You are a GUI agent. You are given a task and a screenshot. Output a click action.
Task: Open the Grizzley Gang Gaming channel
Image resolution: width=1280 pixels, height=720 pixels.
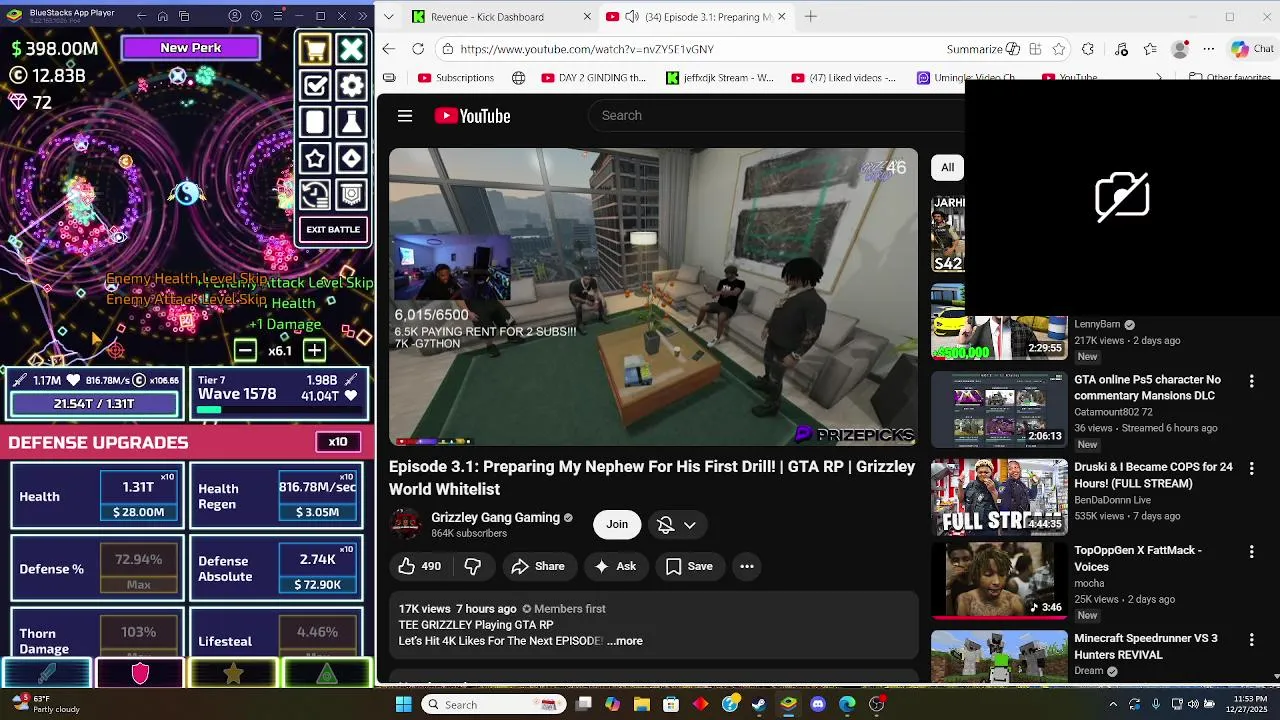(495, 517)
